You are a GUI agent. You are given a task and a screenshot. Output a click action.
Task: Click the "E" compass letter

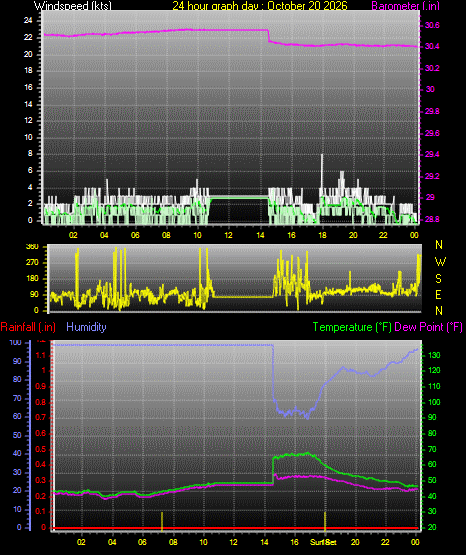tap(438, 294)
